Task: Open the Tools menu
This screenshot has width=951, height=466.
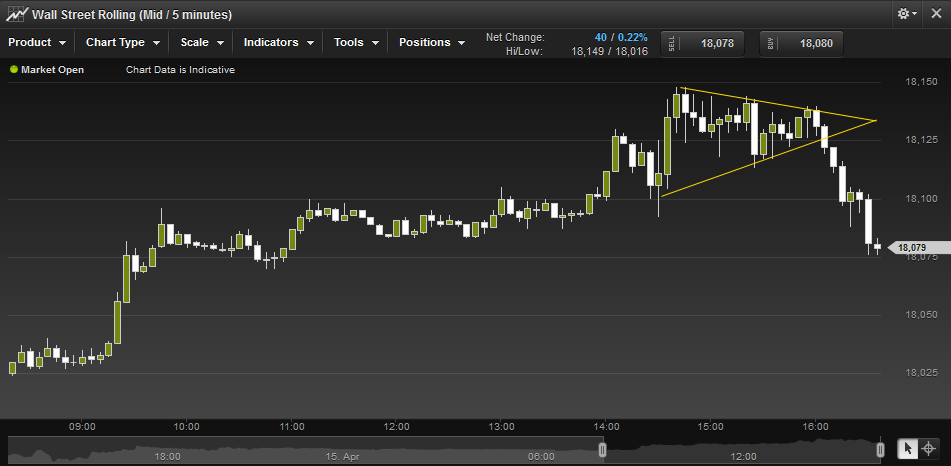Action: tap(357, 43)
